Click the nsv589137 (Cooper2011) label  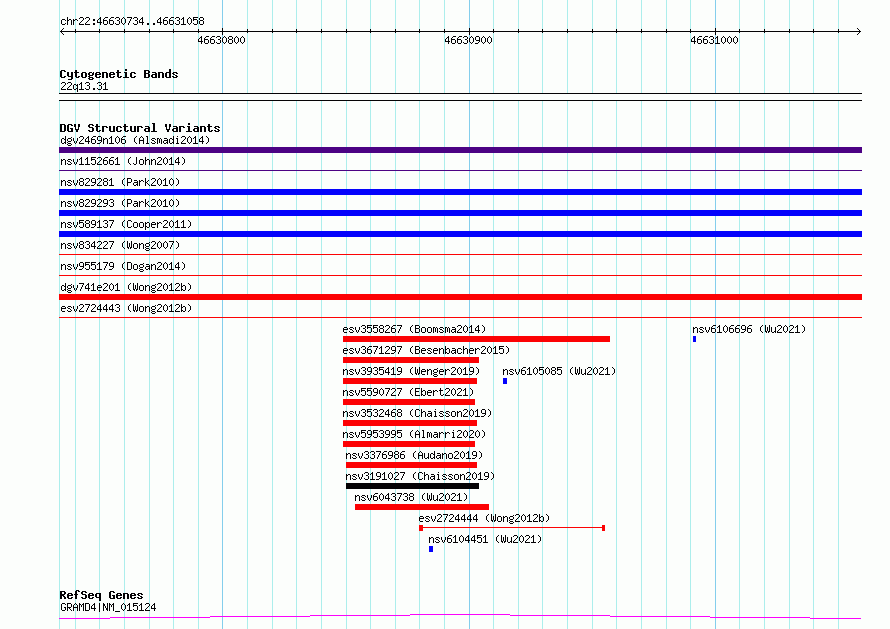point(126,224)
